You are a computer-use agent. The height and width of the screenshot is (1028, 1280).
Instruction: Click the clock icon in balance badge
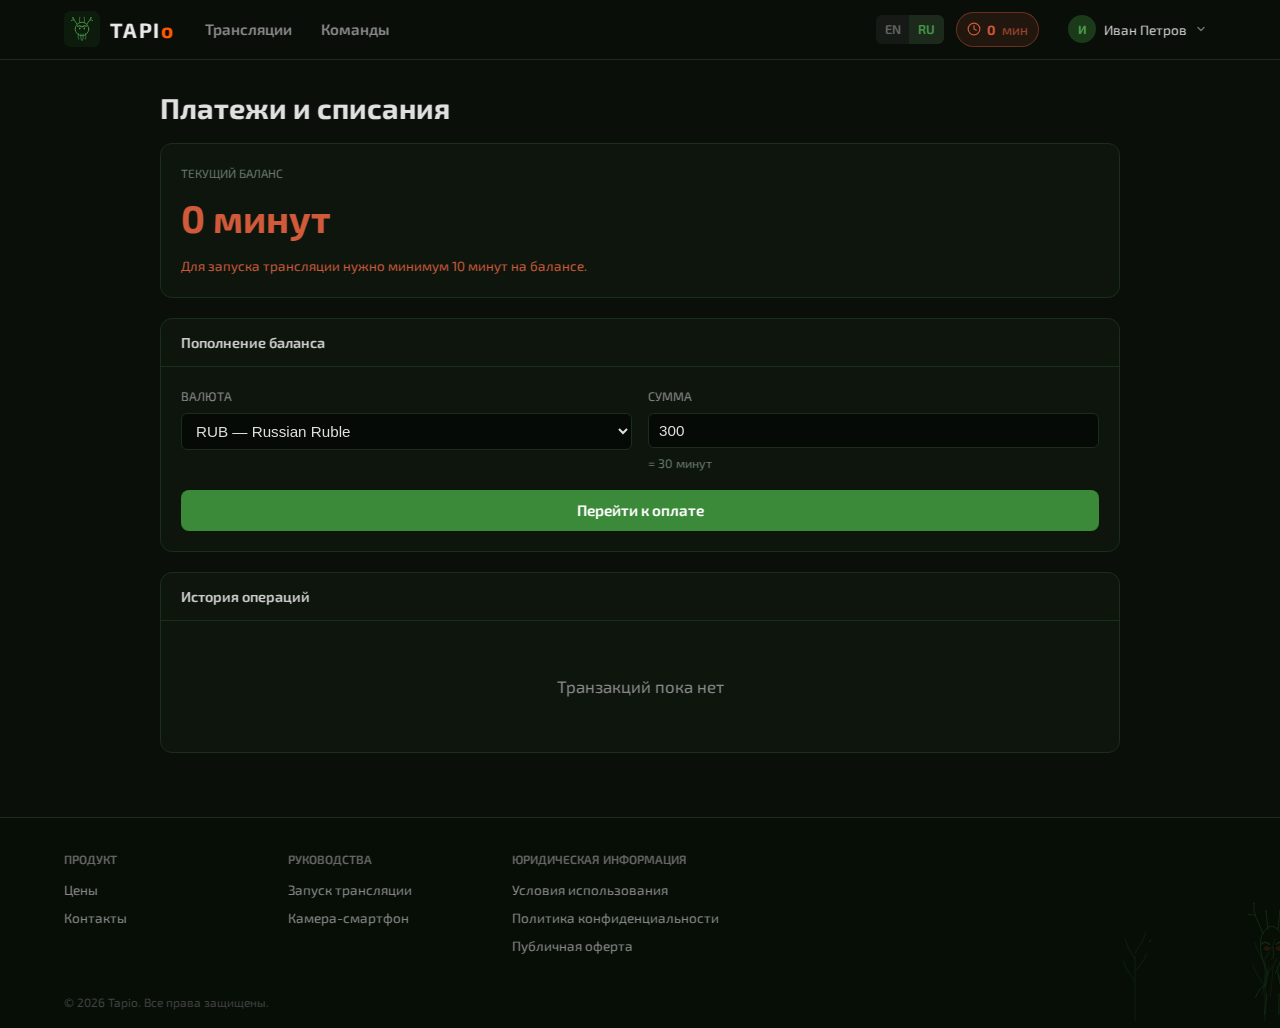coord(974,29)
